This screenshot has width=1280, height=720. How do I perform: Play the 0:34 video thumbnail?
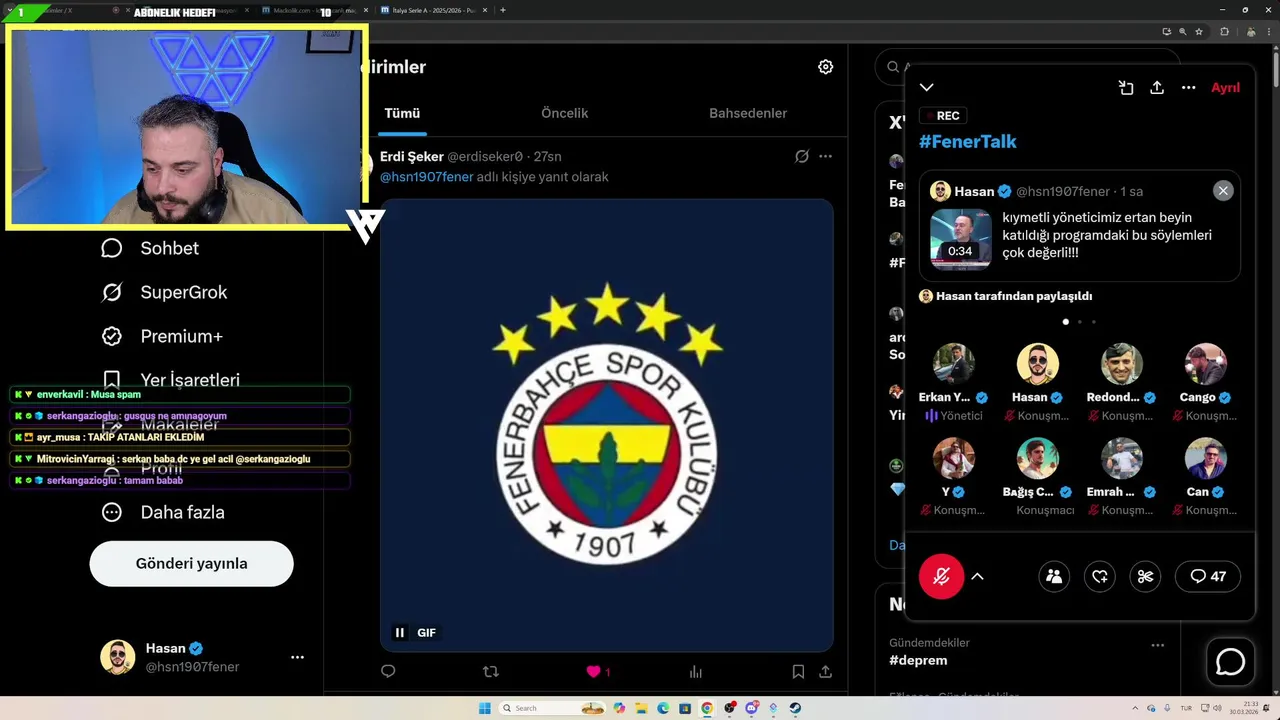point(960,239)
